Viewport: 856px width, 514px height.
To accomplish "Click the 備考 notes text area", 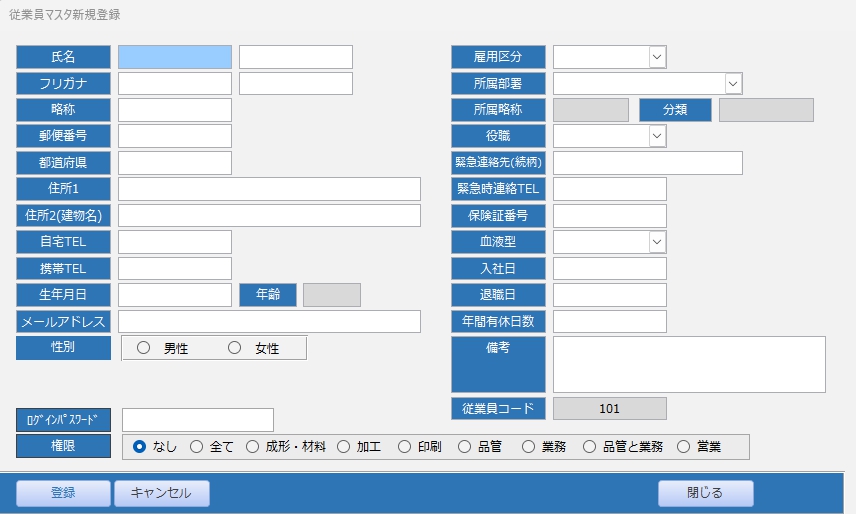I will pyautogui.click(x=689, y=364).
